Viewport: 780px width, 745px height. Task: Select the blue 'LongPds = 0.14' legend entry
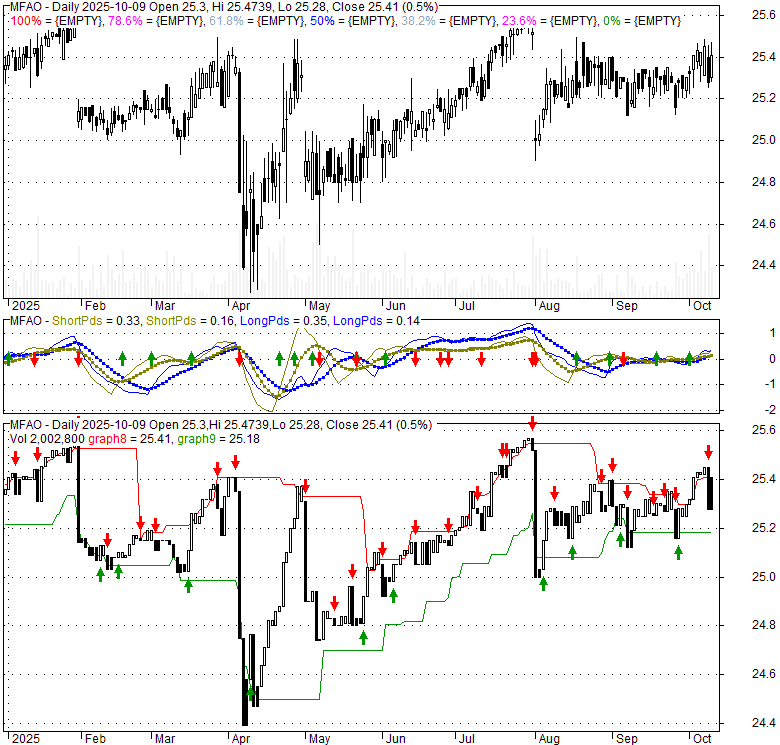pyautogui.click(x=376, y=321)
